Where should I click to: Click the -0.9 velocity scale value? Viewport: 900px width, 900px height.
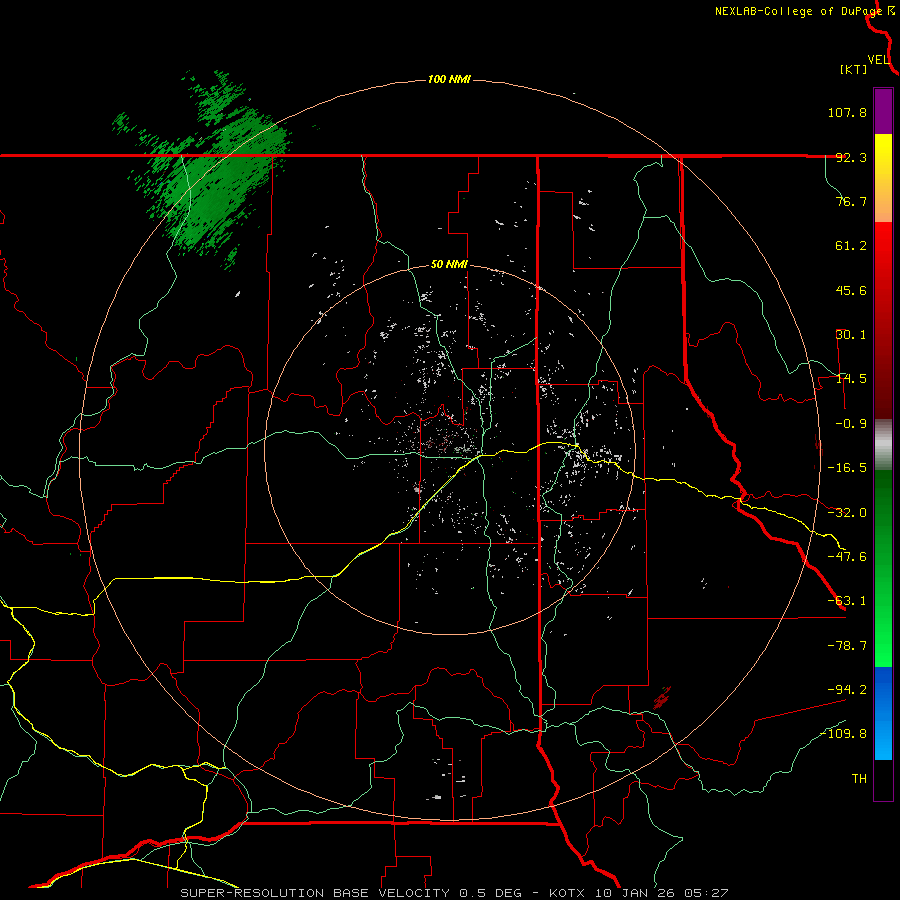click(x=851, y=424)
